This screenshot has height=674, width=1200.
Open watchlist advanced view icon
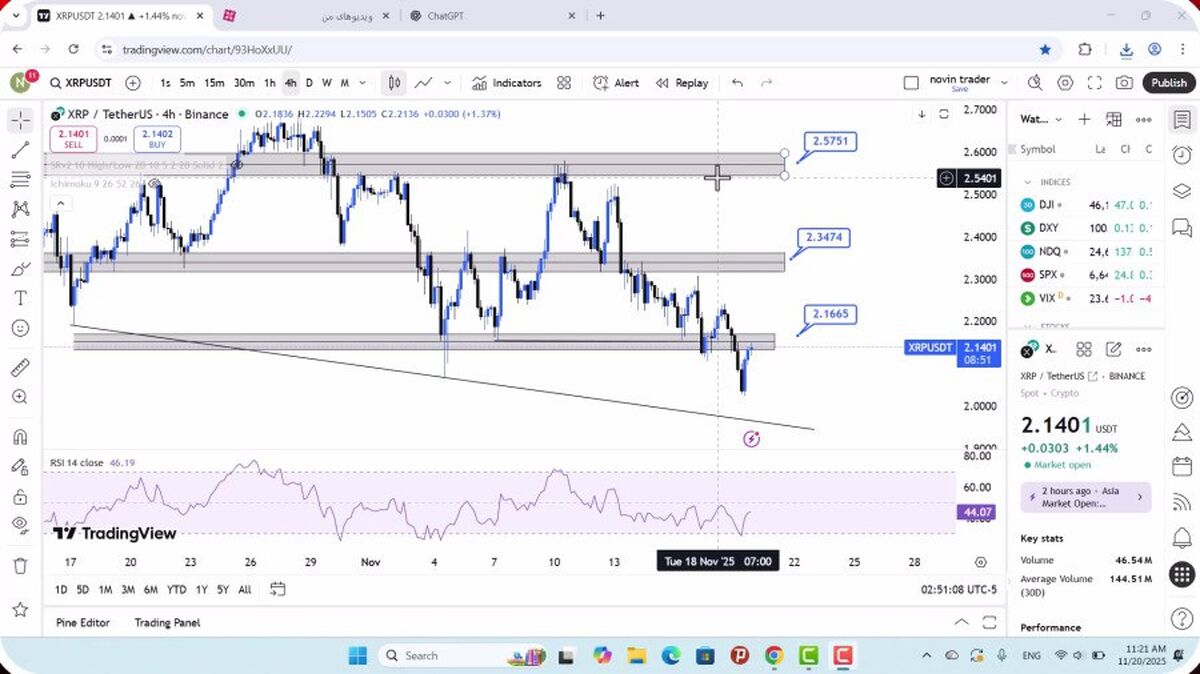click(1114, 119)
